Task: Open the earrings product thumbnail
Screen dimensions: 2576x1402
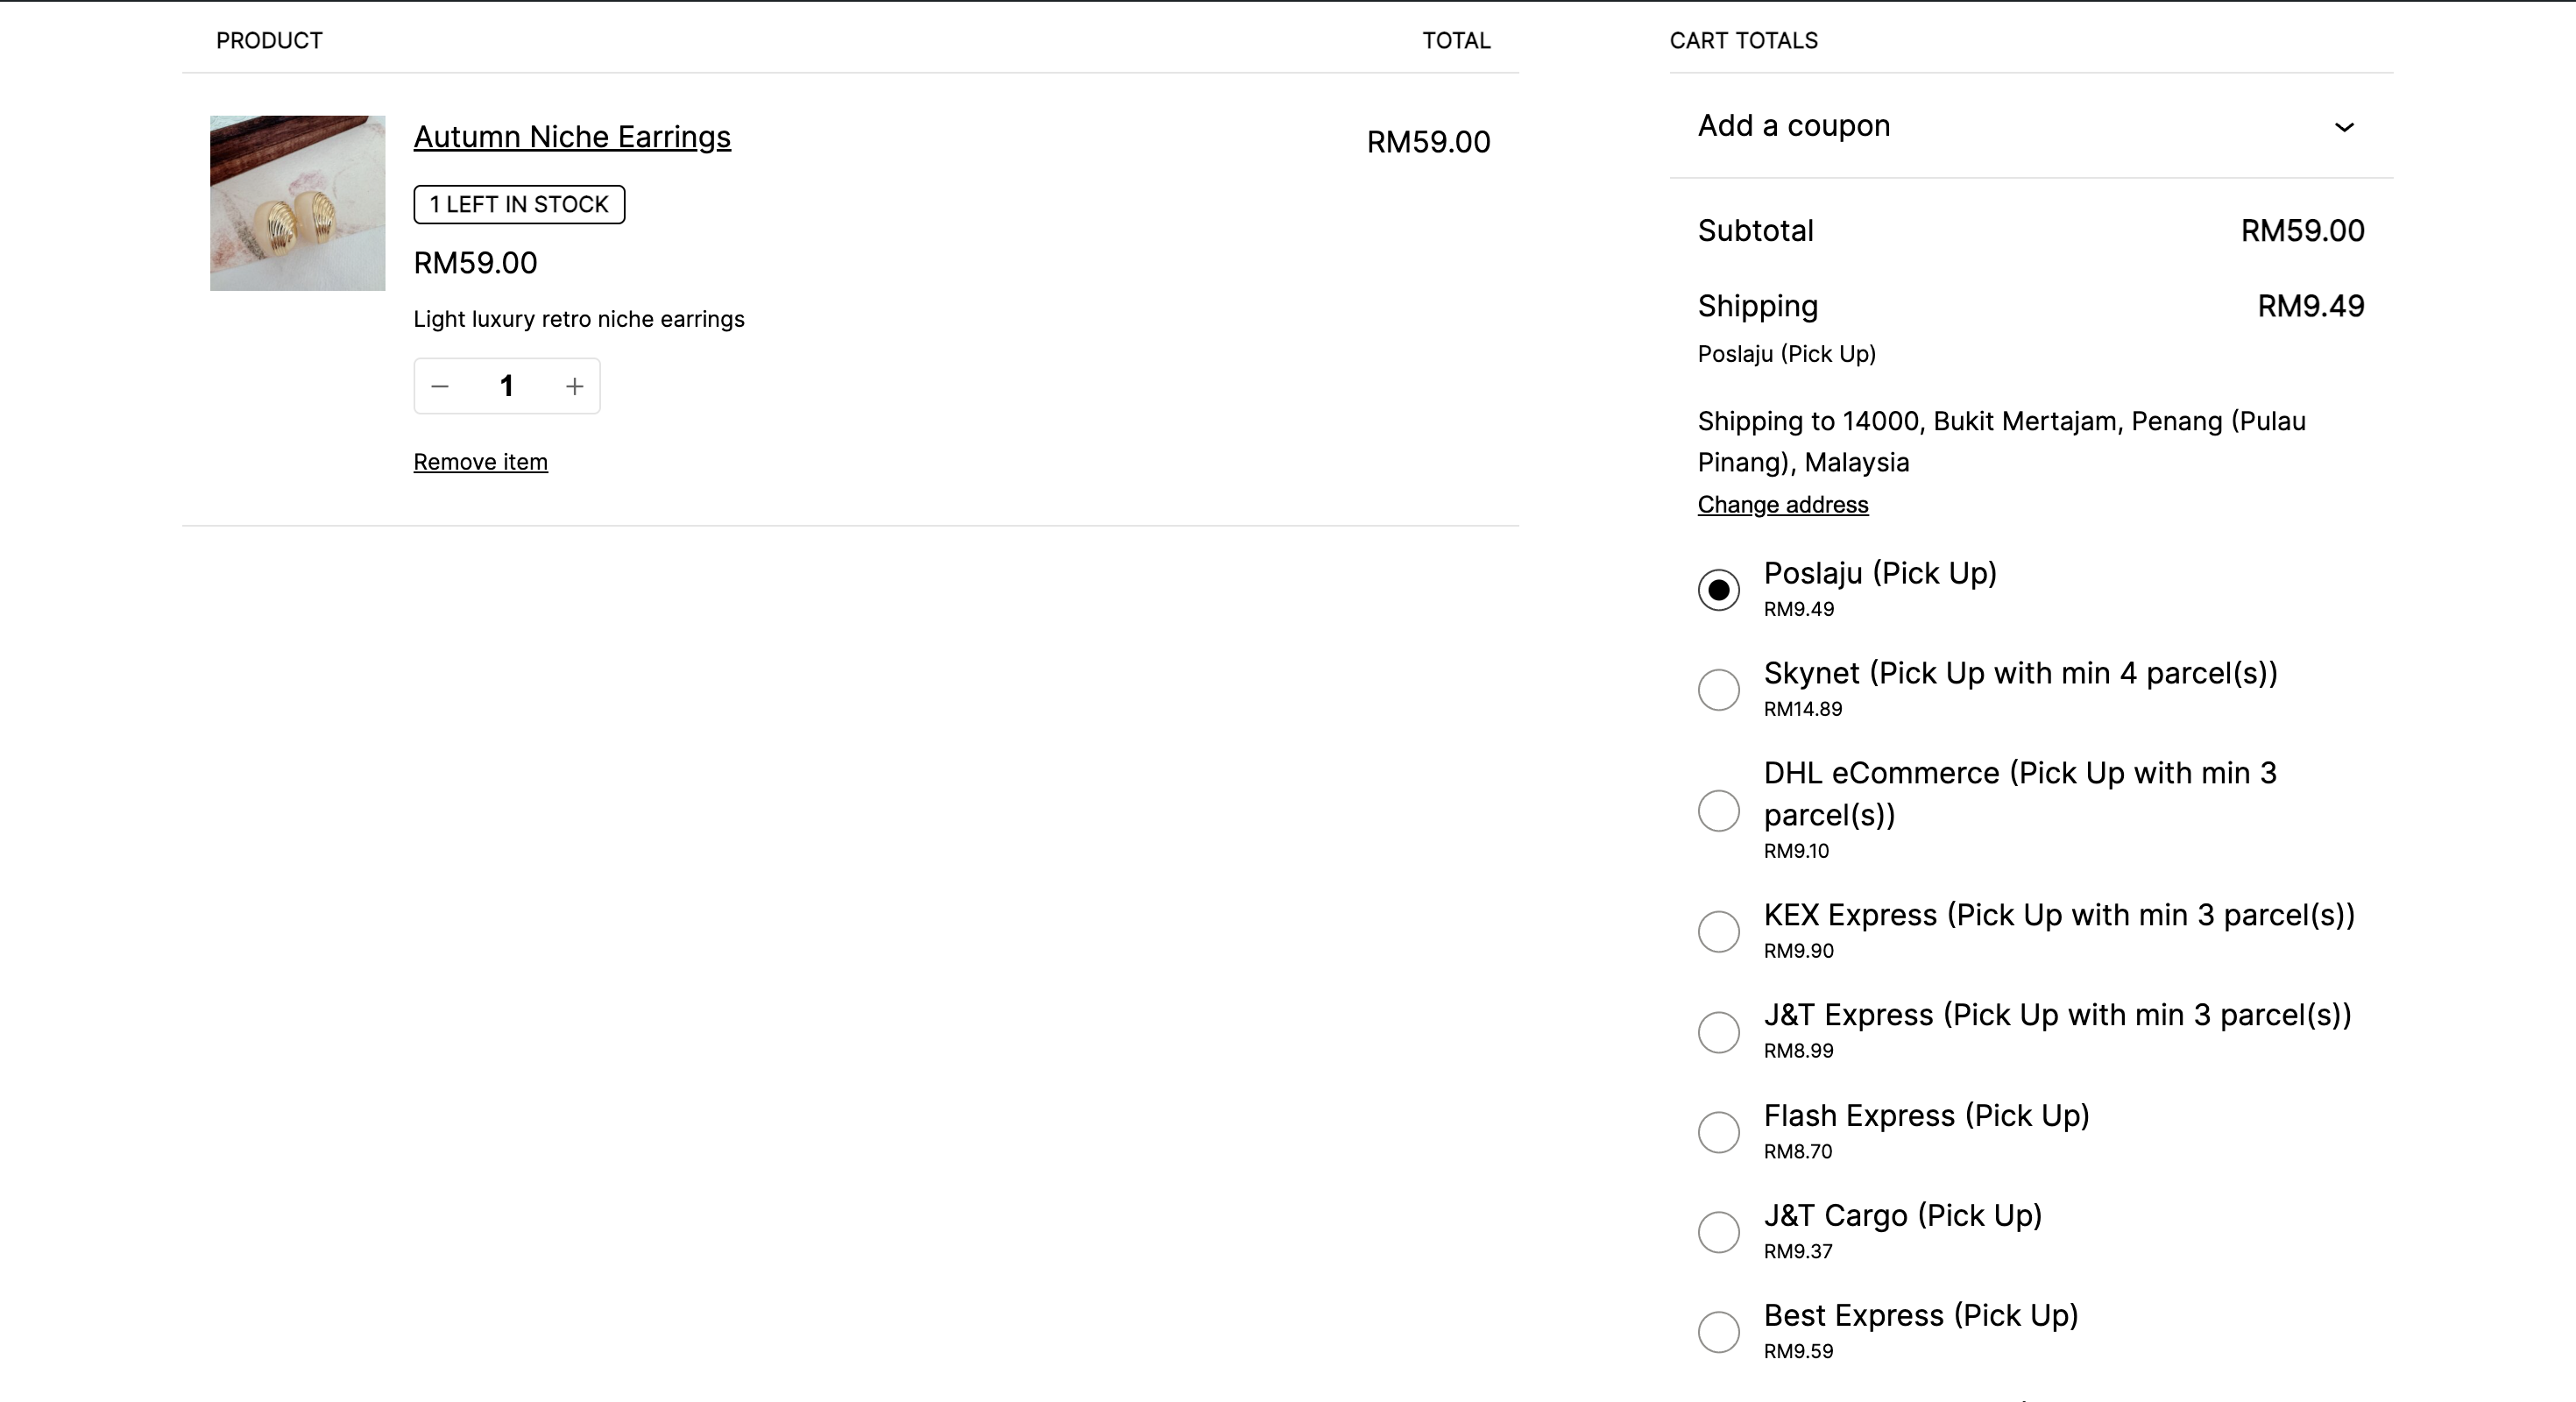Action: pos(297,203)
